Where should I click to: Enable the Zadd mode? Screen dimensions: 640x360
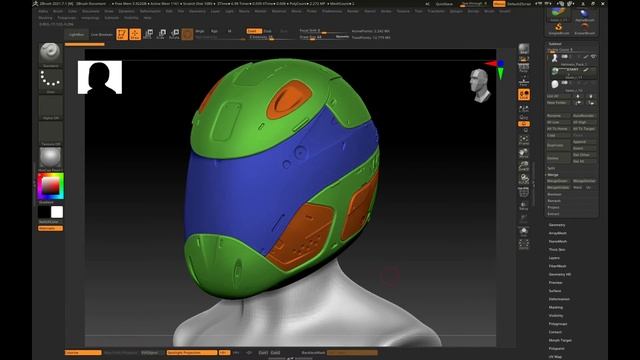(254, 31)
